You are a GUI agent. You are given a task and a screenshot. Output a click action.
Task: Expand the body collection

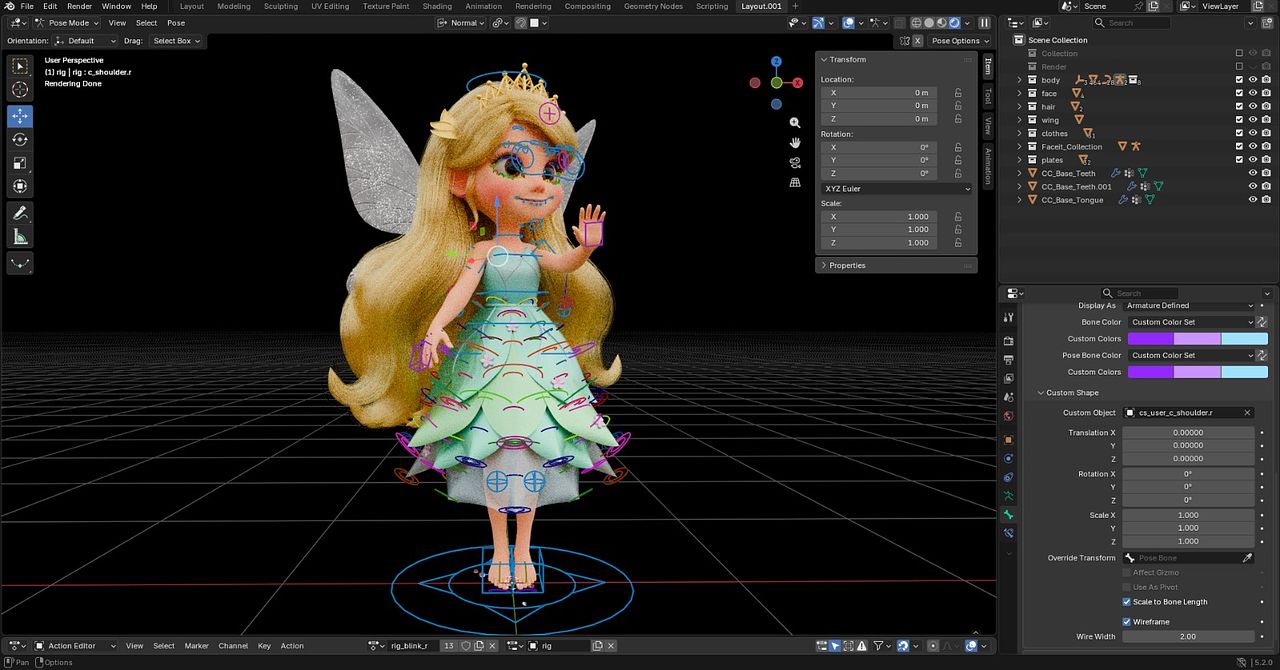pyautogui.click(x=1020, y=80)
